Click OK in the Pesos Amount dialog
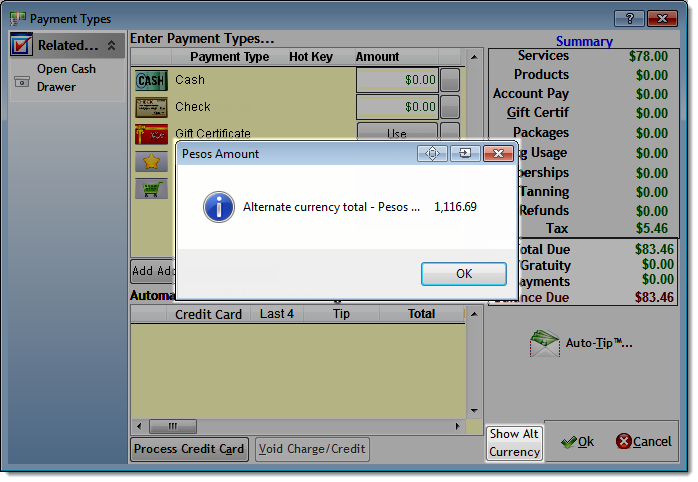The image size is (698, 482). coord(463,274)
